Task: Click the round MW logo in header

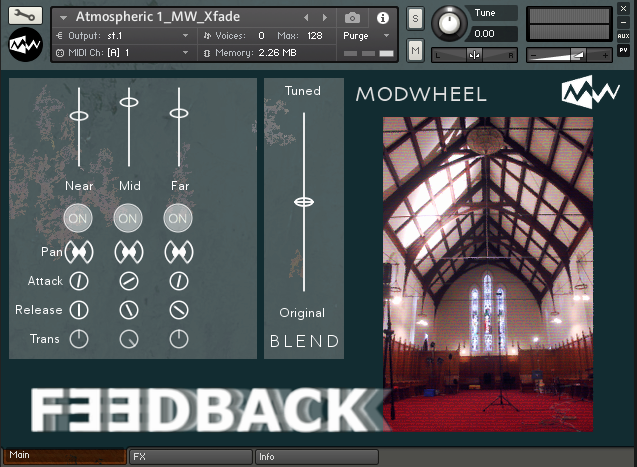Action: pos(25,45)
